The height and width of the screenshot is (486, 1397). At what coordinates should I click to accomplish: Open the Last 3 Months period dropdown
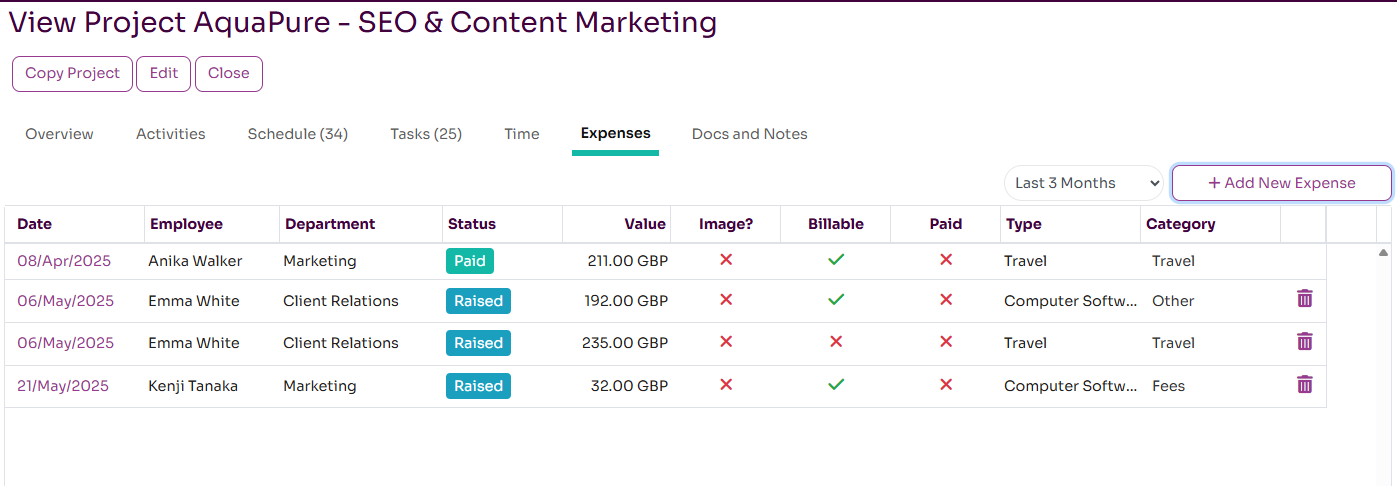[x=1084, y=183]
